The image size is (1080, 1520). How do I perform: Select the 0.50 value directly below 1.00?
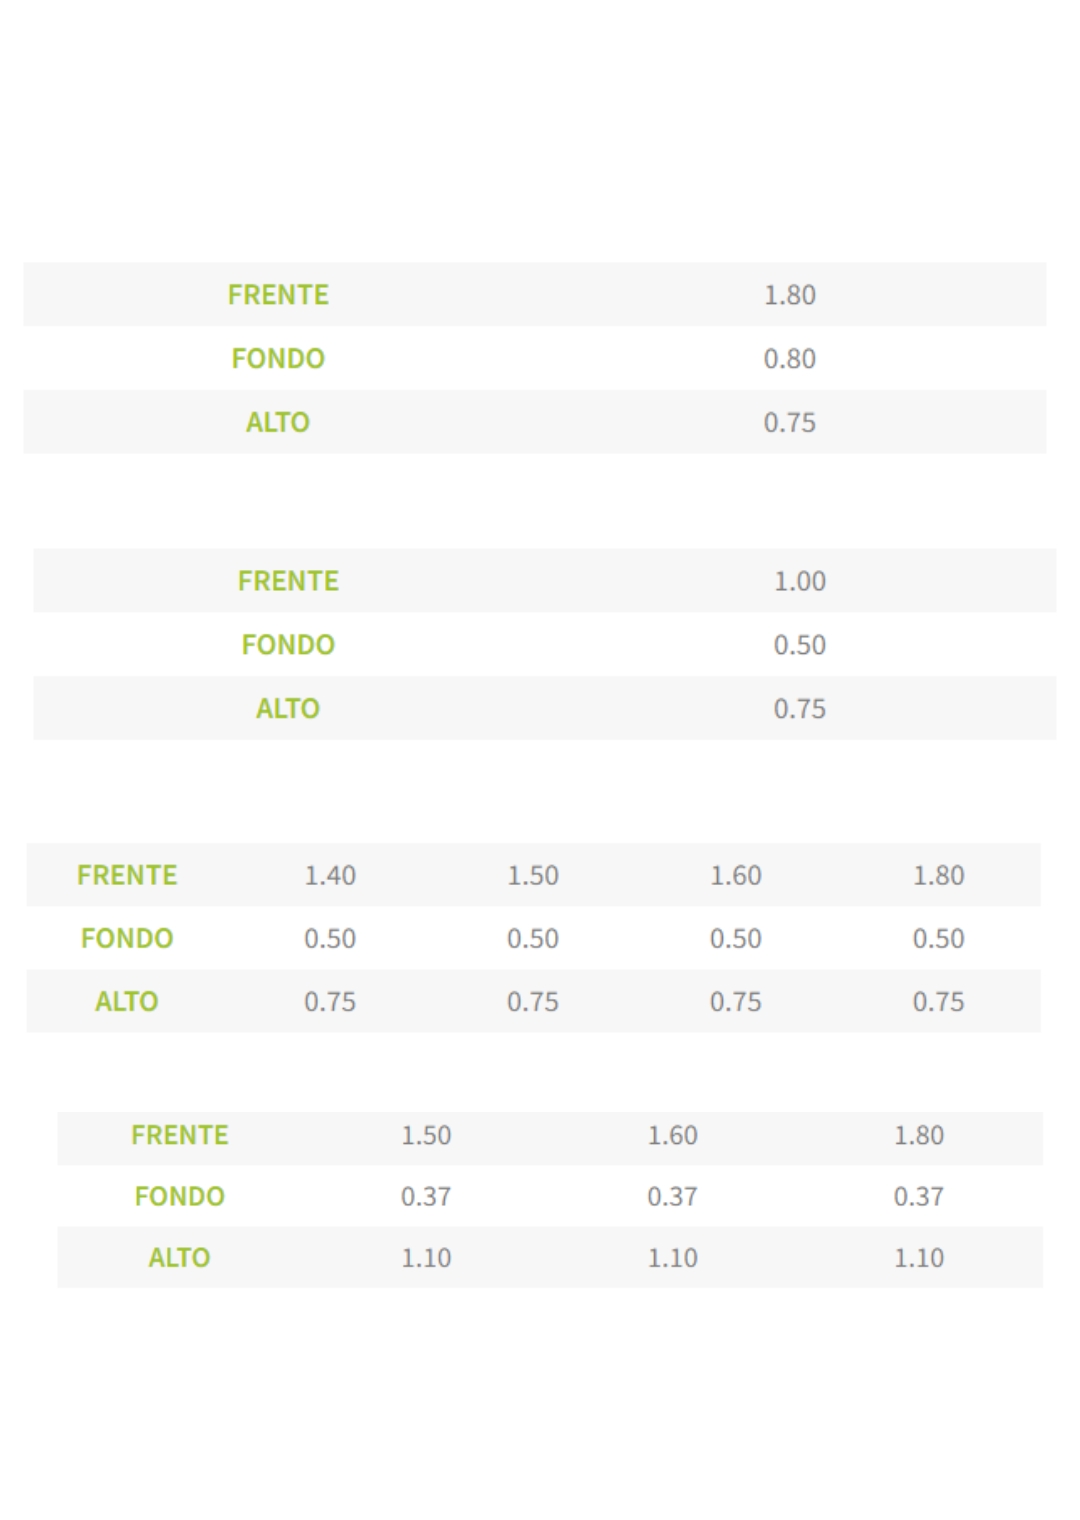click(x=799, y=645)
